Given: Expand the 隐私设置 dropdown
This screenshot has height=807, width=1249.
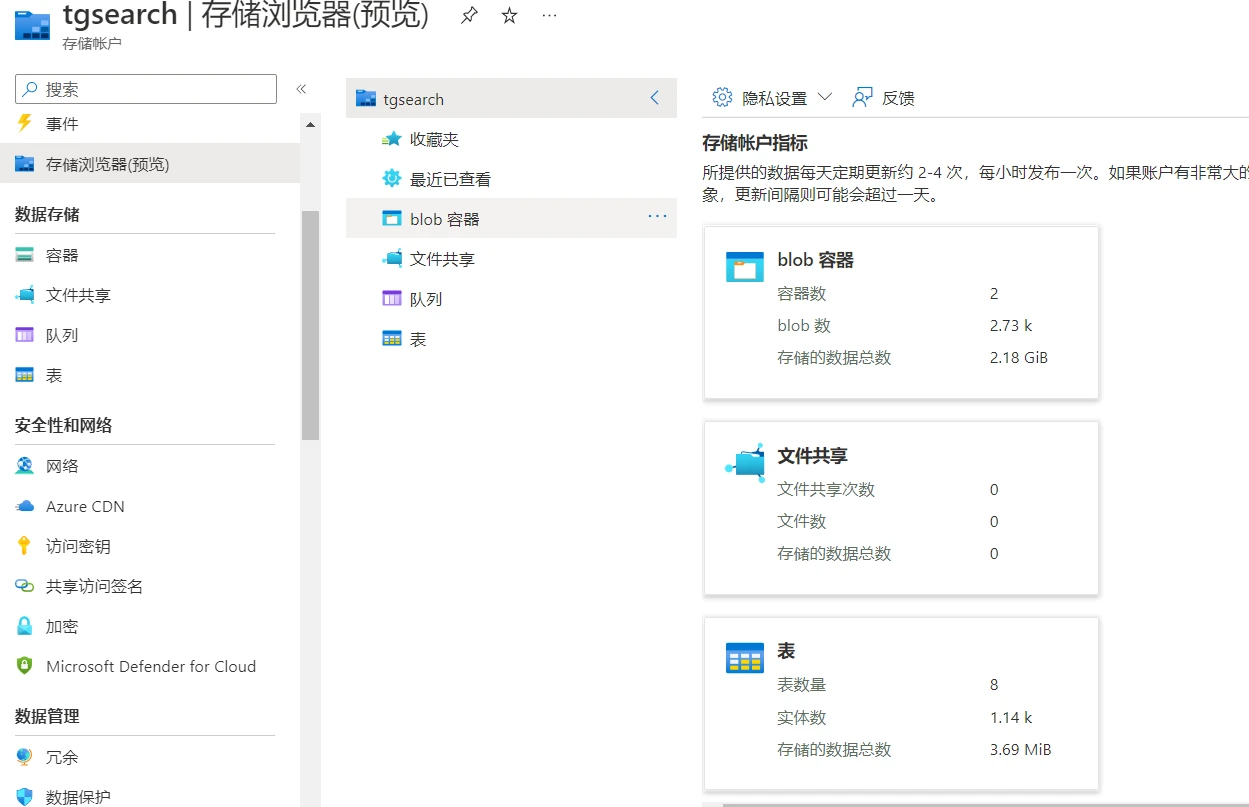Looking at the screenshot, I should tap(772, 98).
